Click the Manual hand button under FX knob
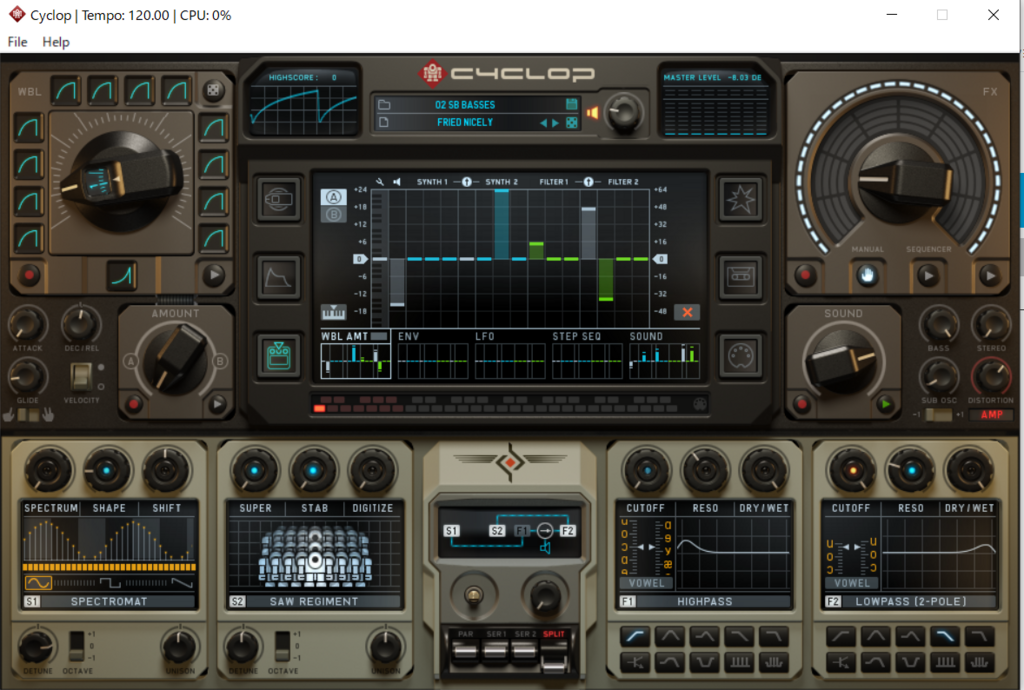The height and width of the screenshot is (690, 1024). coord(867,275)
